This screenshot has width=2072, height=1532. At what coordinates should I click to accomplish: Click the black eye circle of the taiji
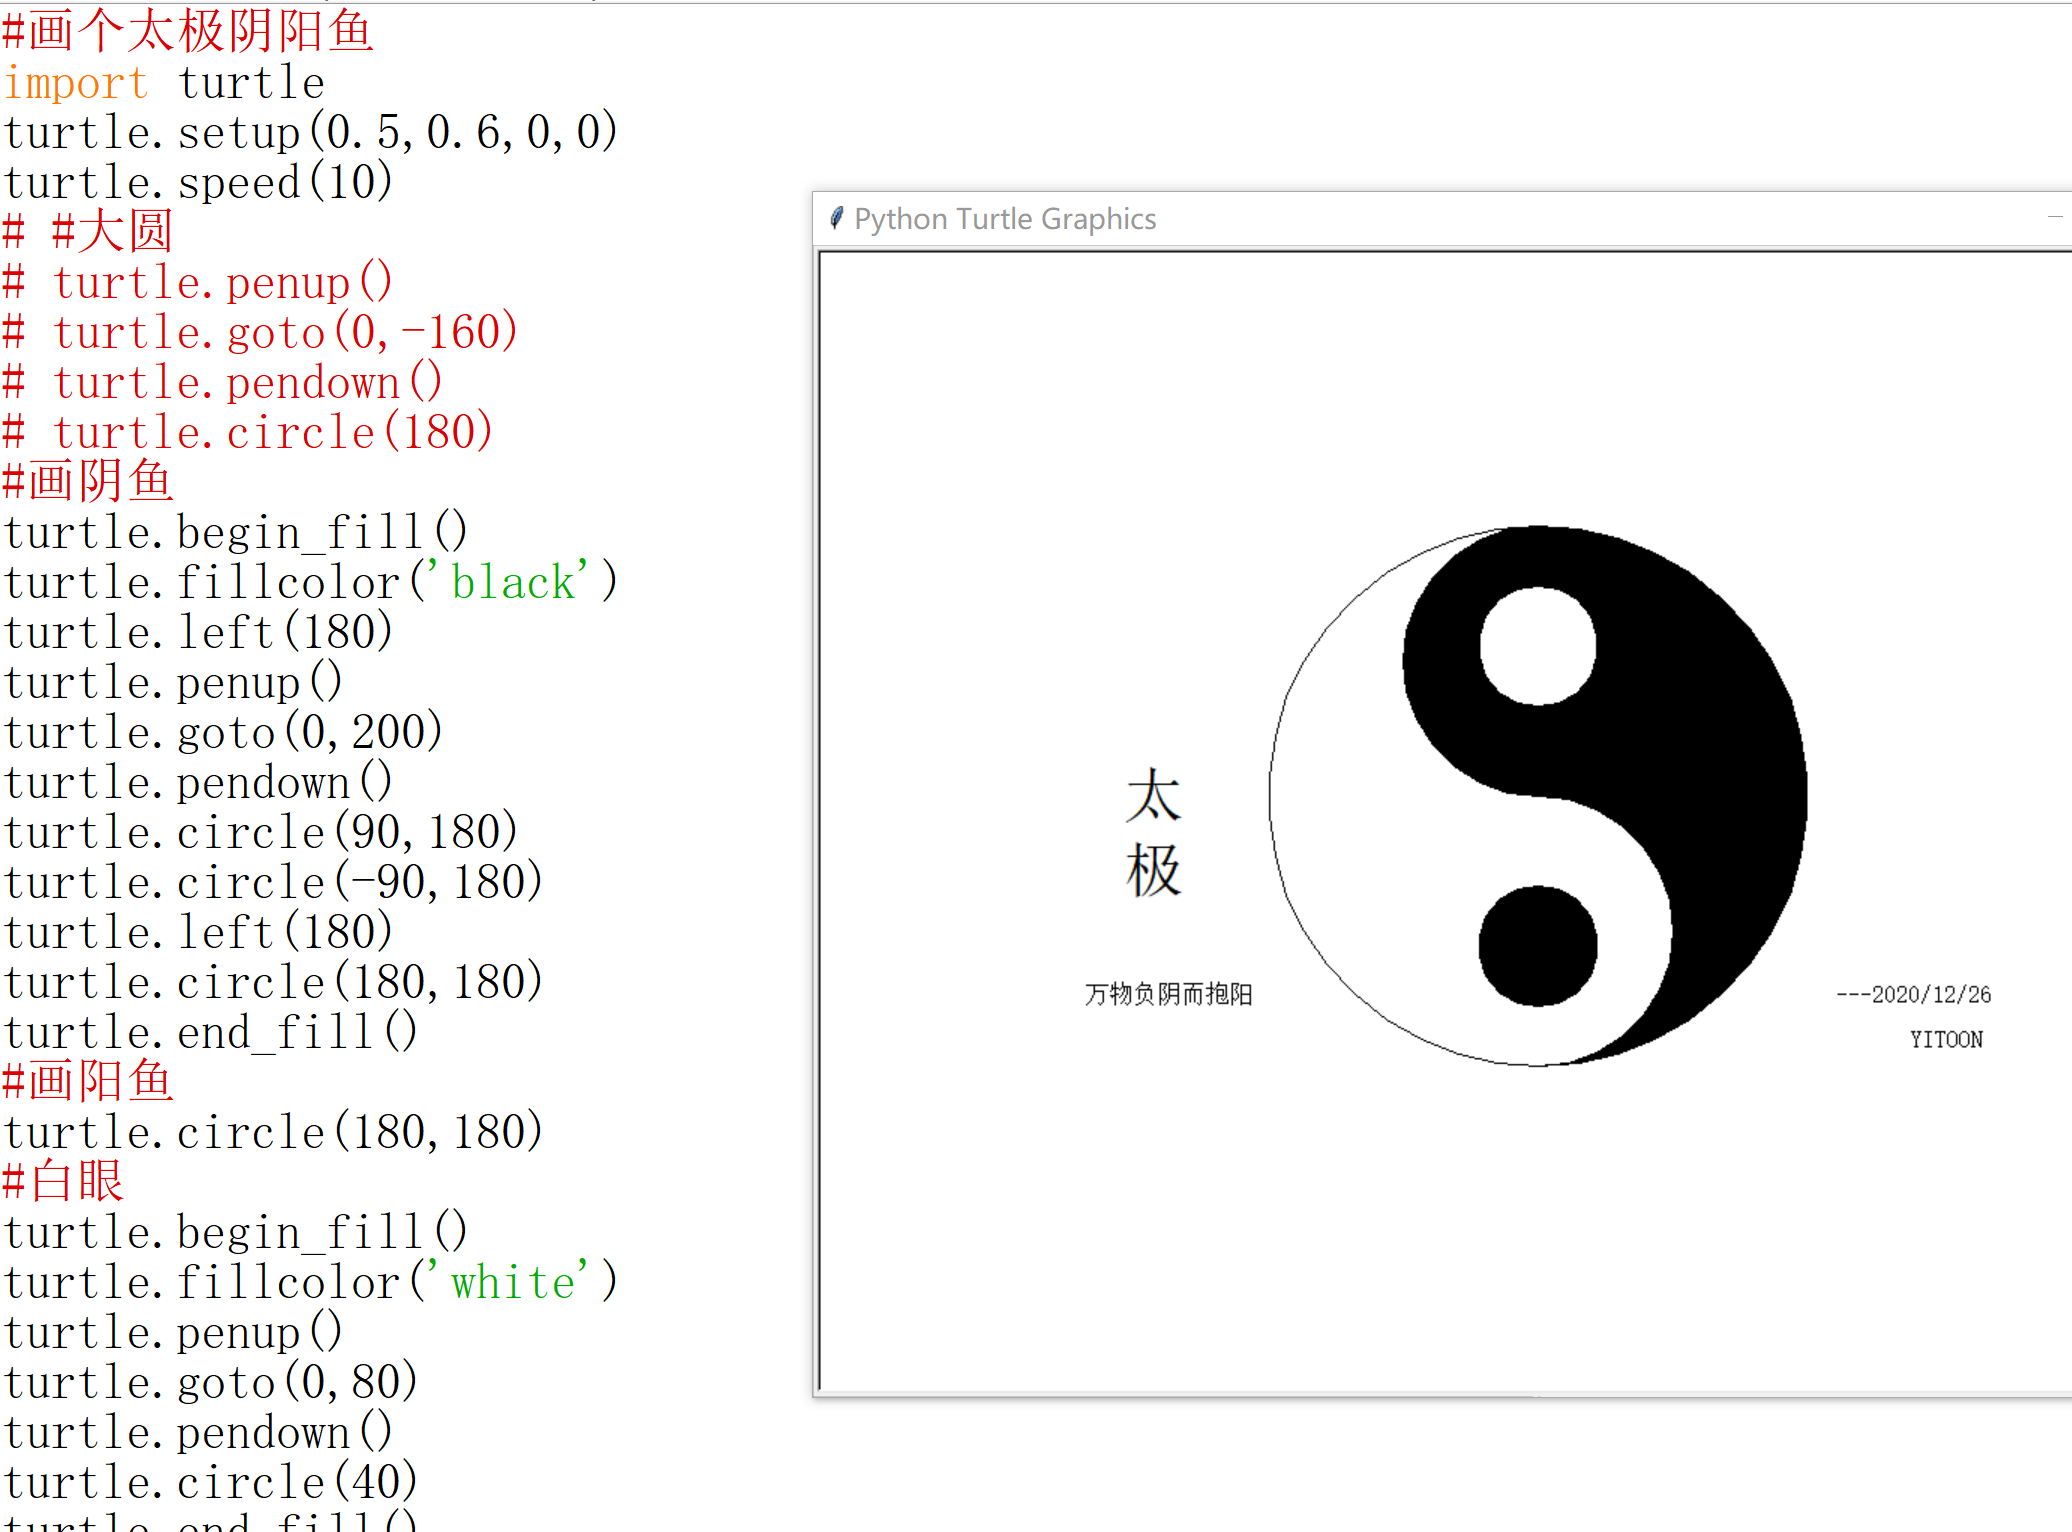point(1537,945)
